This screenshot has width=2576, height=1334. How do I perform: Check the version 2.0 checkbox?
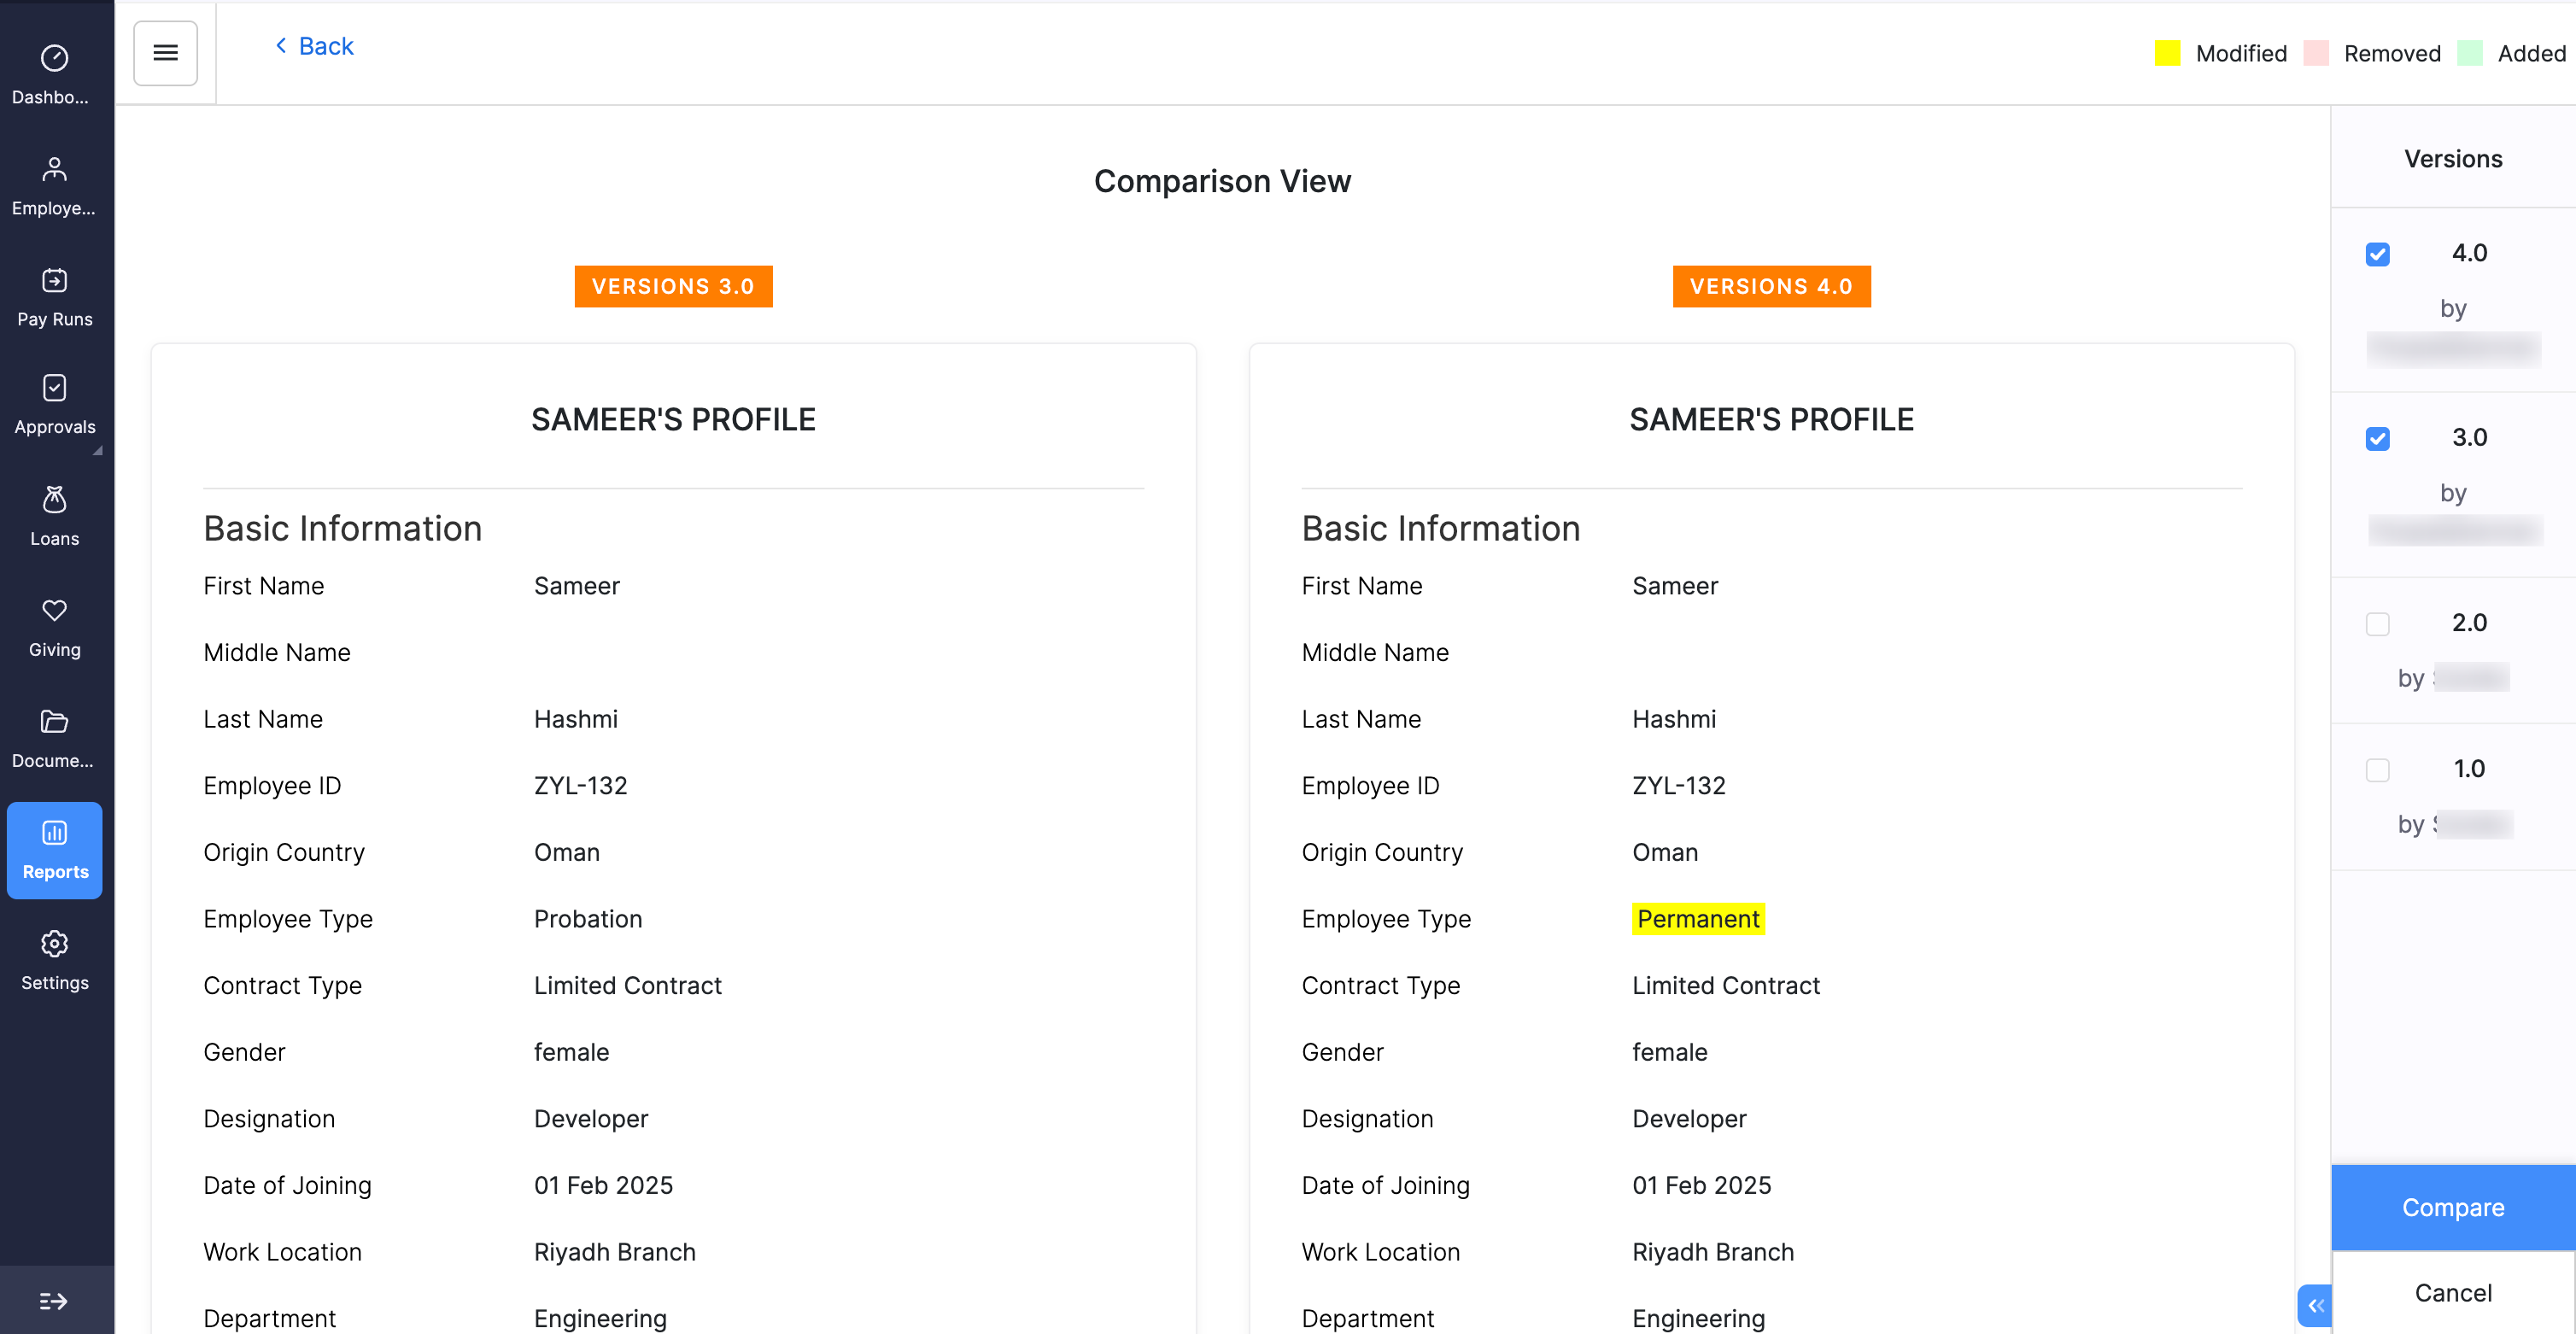(x=2377, y=624)
